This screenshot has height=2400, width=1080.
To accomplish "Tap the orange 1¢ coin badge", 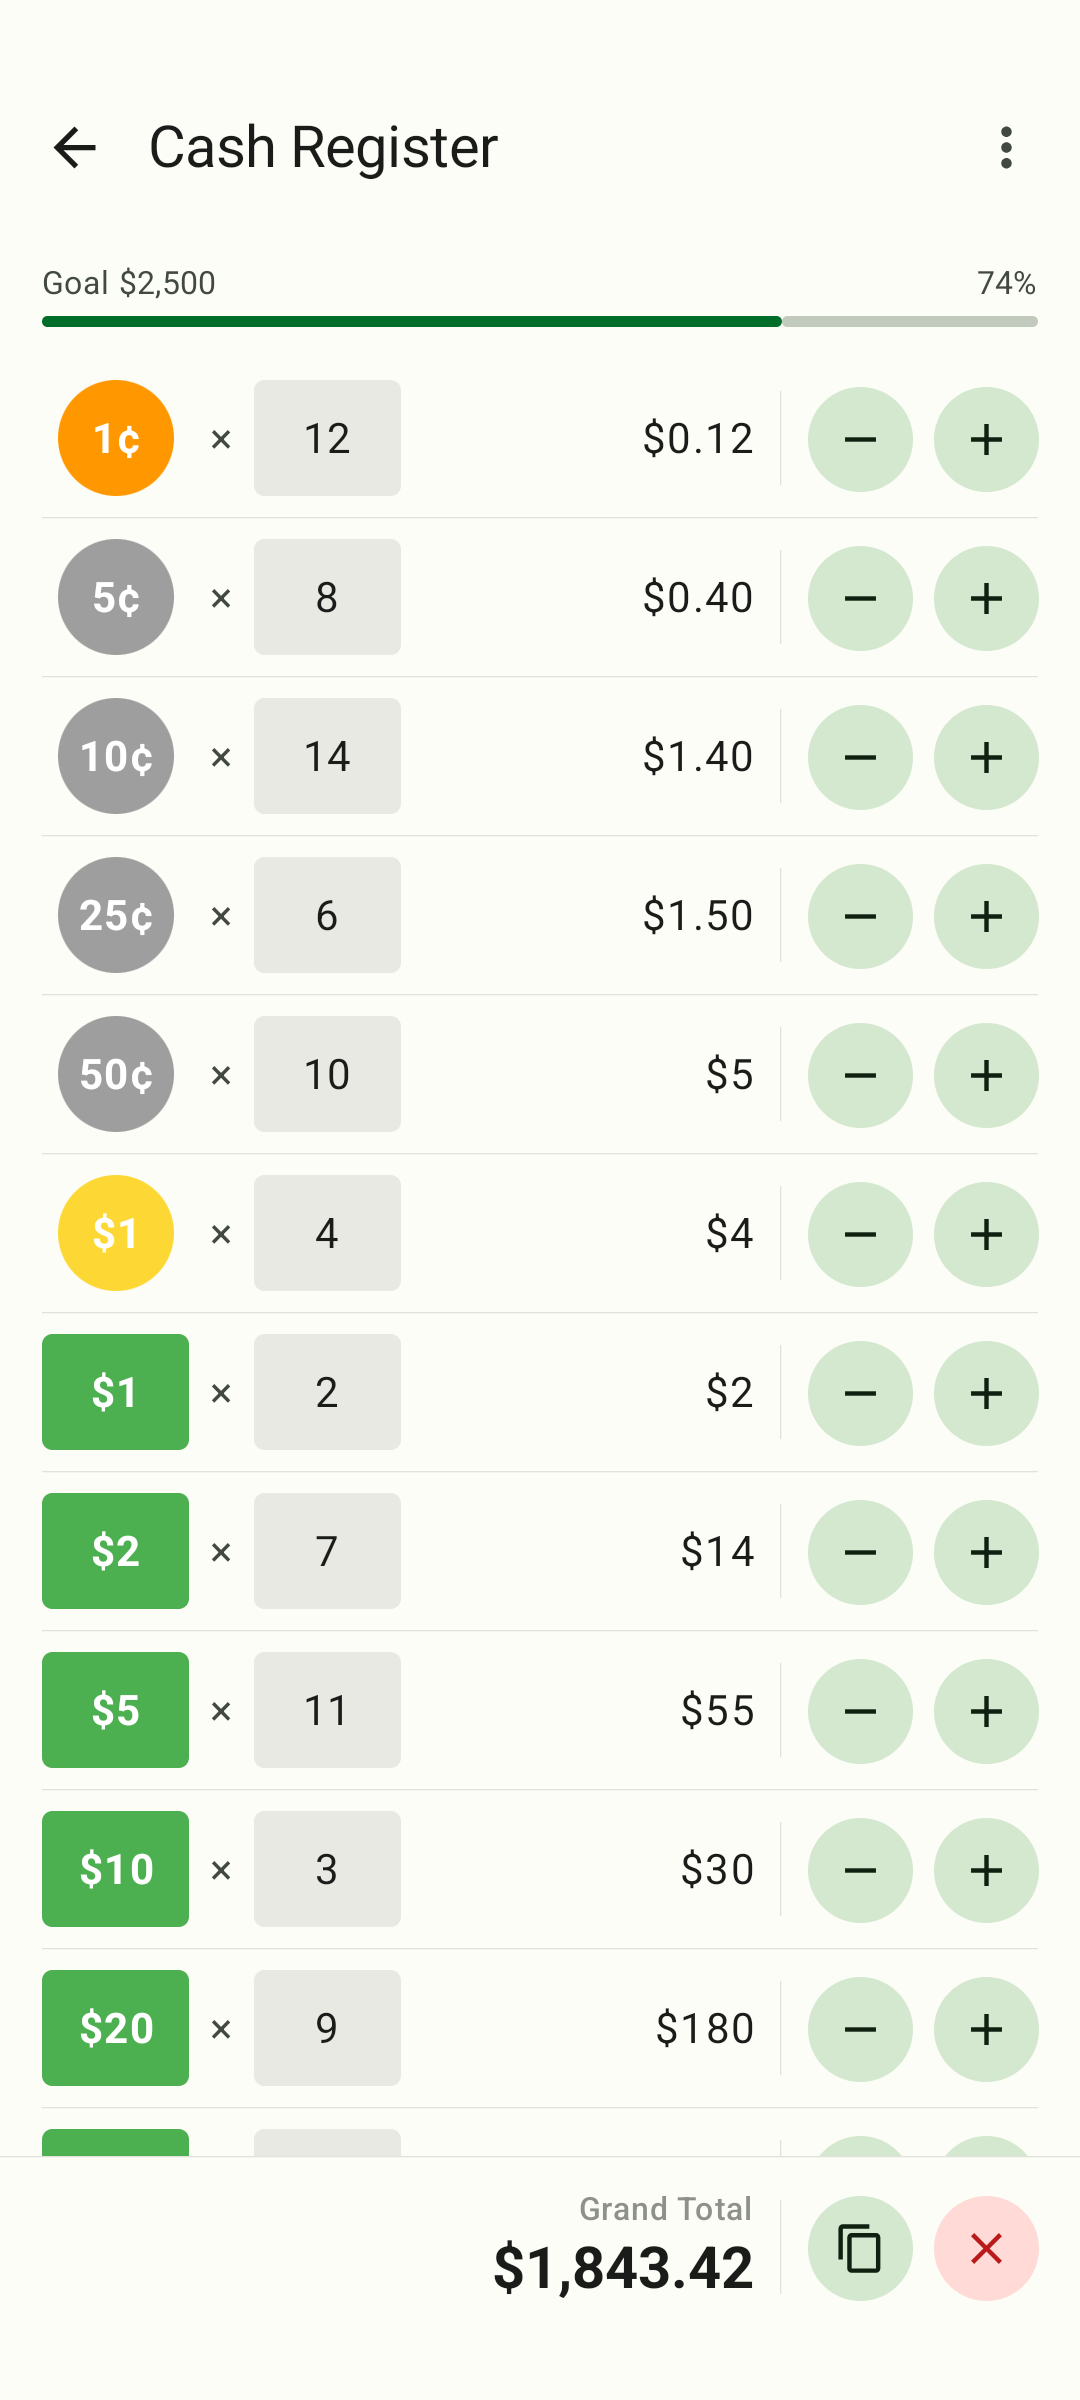I will (116, 438).
